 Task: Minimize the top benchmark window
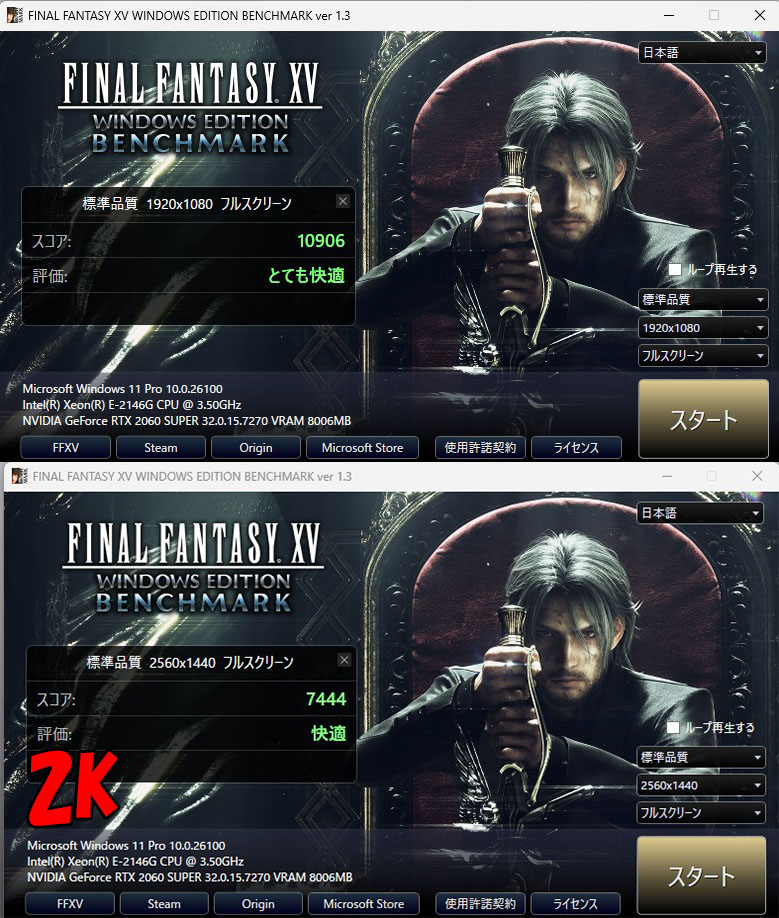click(669, 15)
